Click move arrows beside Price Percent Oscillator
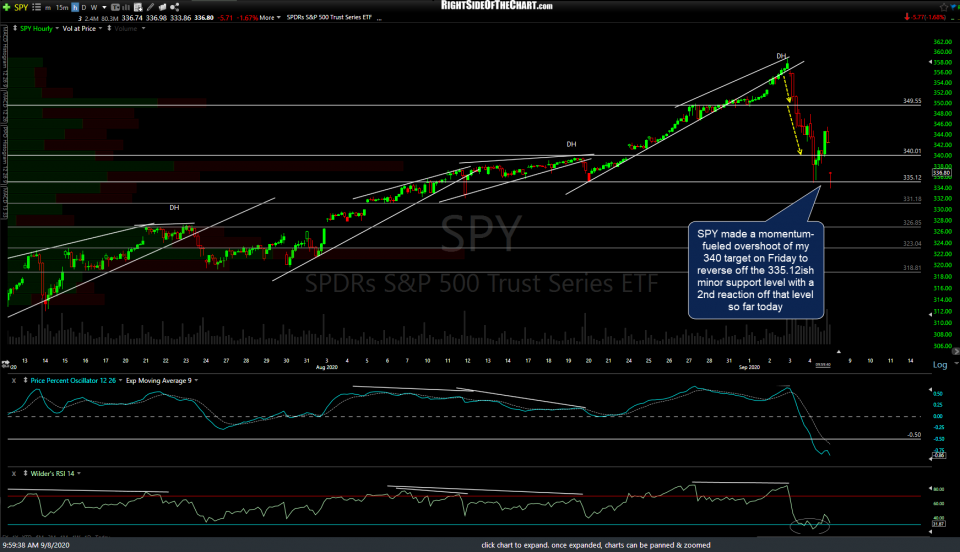Screen dimensions: 960x552 (x=25, y=381)
